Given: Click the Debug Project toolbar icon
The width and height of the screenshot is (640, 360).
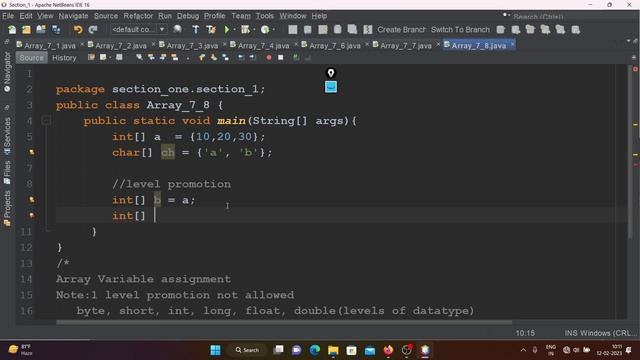Looking at the screenshot, I should (245, 29).
